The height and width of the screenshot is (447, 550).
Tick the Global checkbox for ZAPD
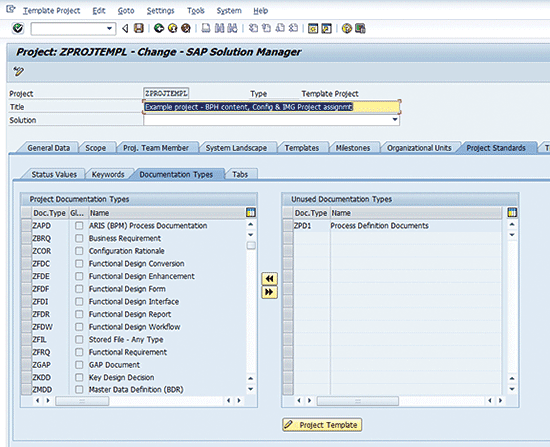click(79, 226)
